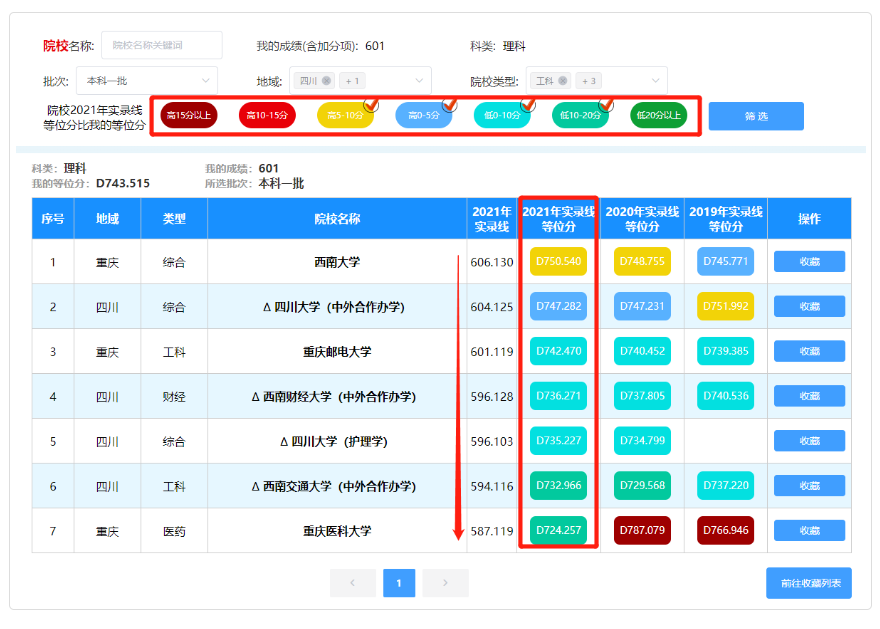This screenshot has height=629, width=880.
Task: Toggle the 高15分以上 filter pill
Action: click(189, 116)
